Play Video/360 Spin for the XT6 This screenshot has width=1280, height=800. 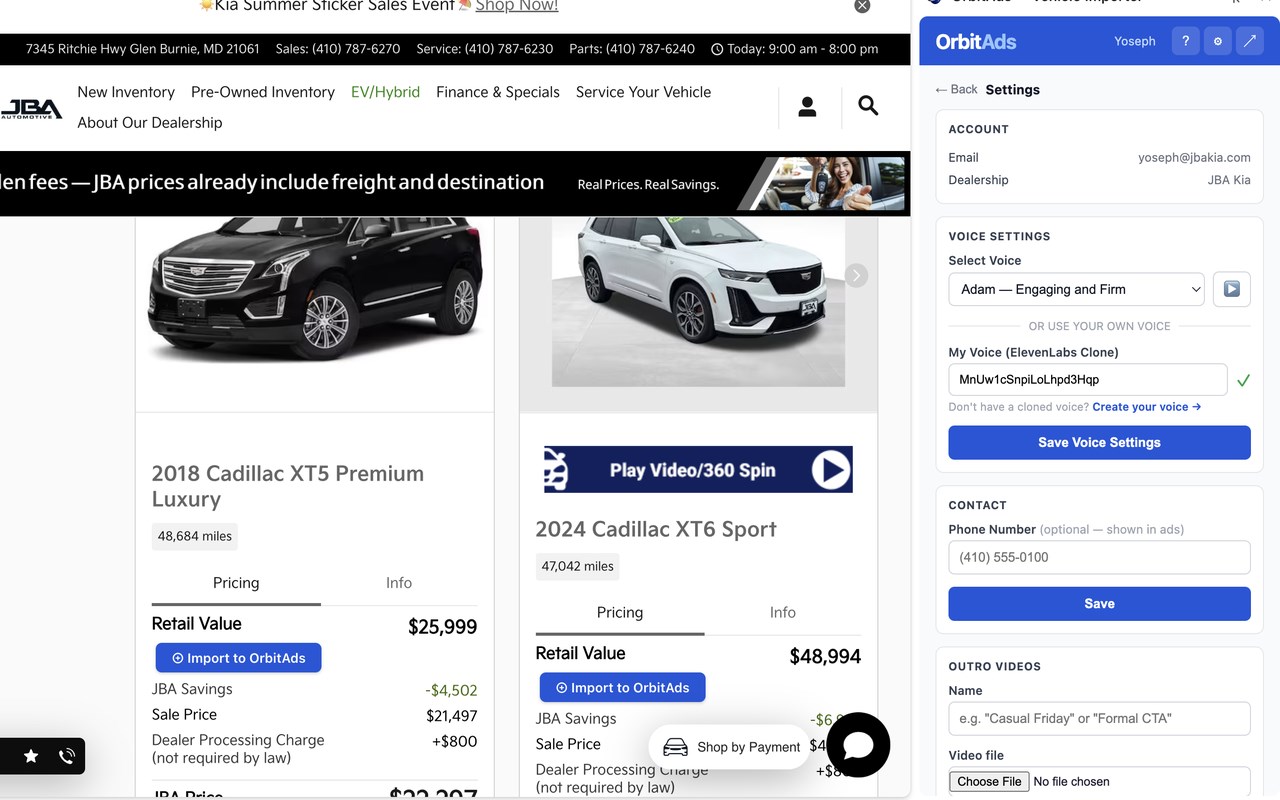(698, 469)
